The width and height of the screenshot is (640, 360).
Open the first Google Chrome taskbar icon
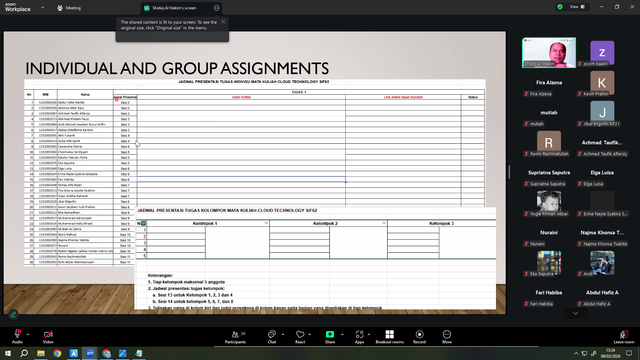57,353
